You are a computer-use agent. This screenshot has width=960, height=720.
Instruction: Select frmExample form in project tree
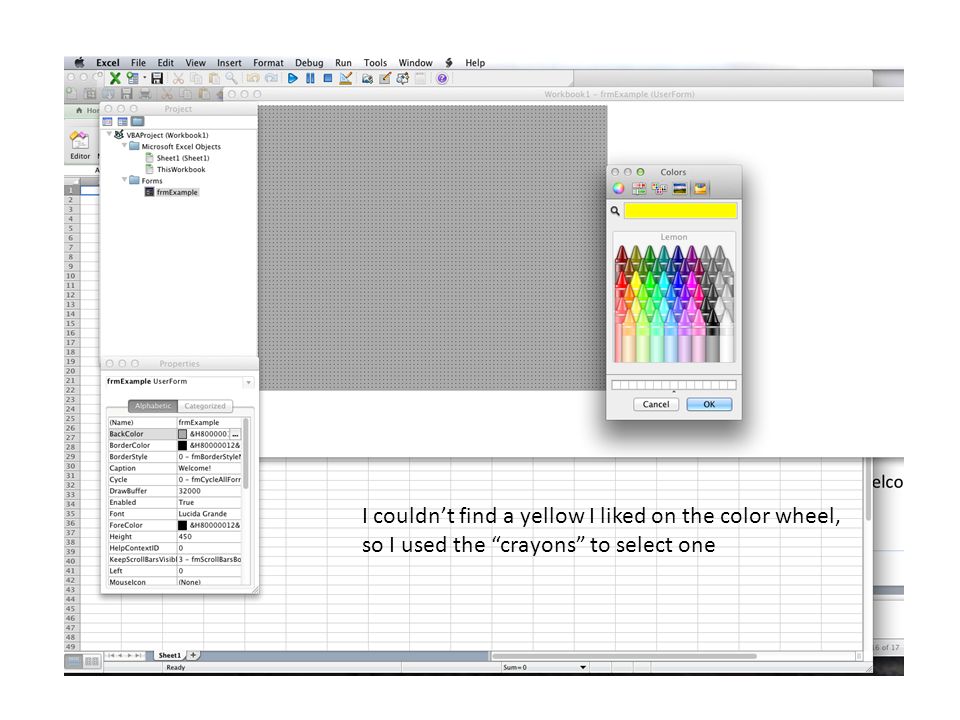[x=177, y=192]
